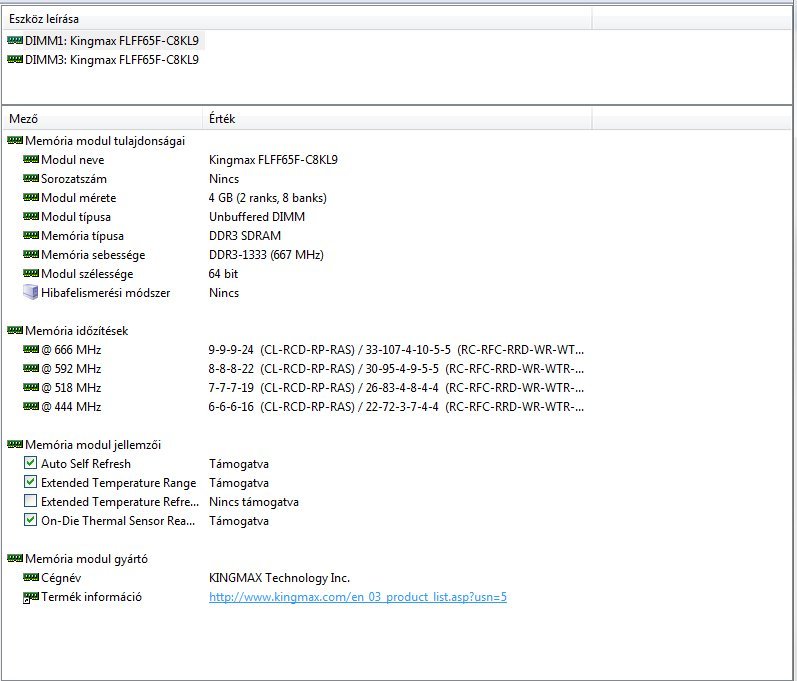The image size is (797, 681).
Task: Click icon next to Modul mérete
Action: (31, 197)
